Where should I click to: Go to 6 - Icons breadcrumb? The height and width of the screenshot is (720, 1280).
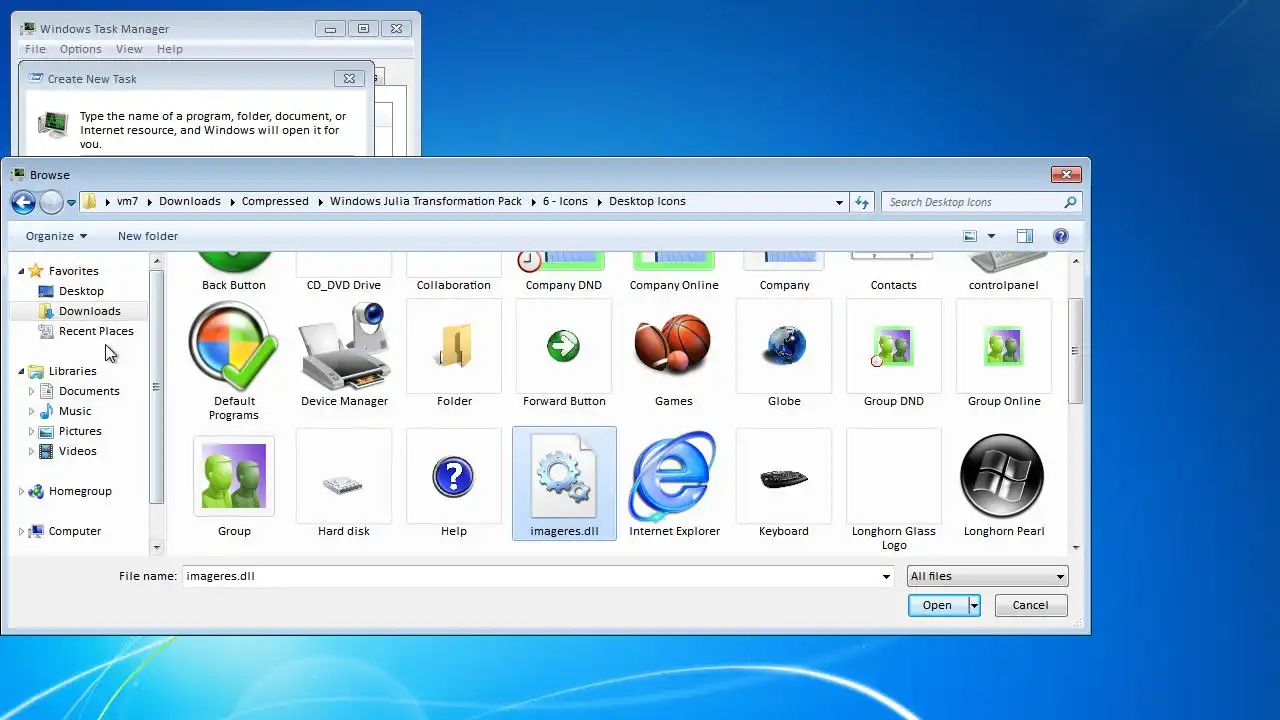tap(565, 201)
